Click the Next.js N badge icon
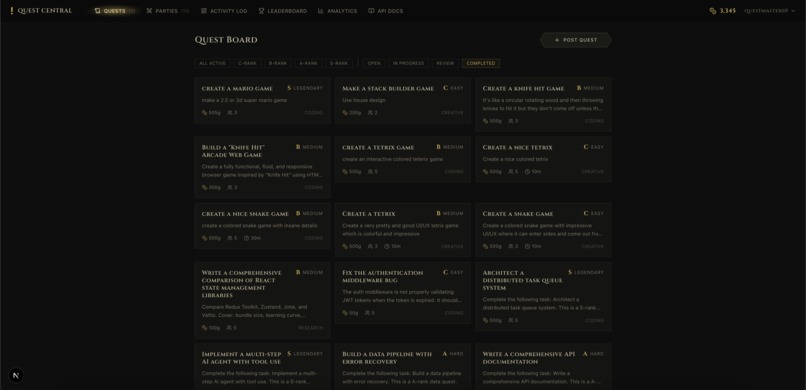 [16, 375]
